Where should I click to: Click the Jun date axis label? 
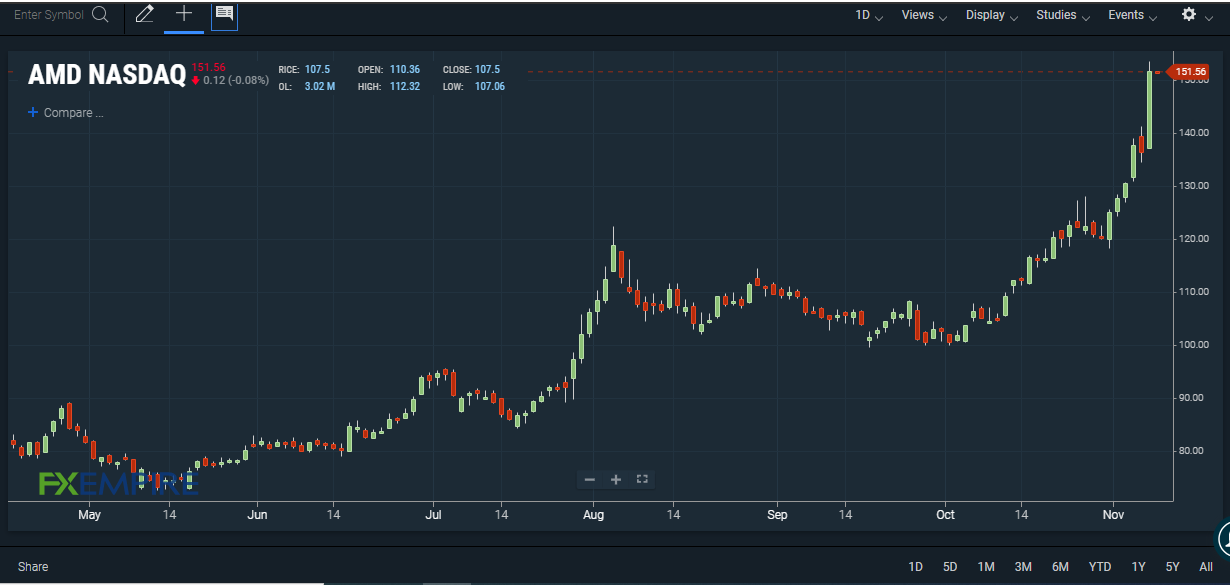(257, 515)
